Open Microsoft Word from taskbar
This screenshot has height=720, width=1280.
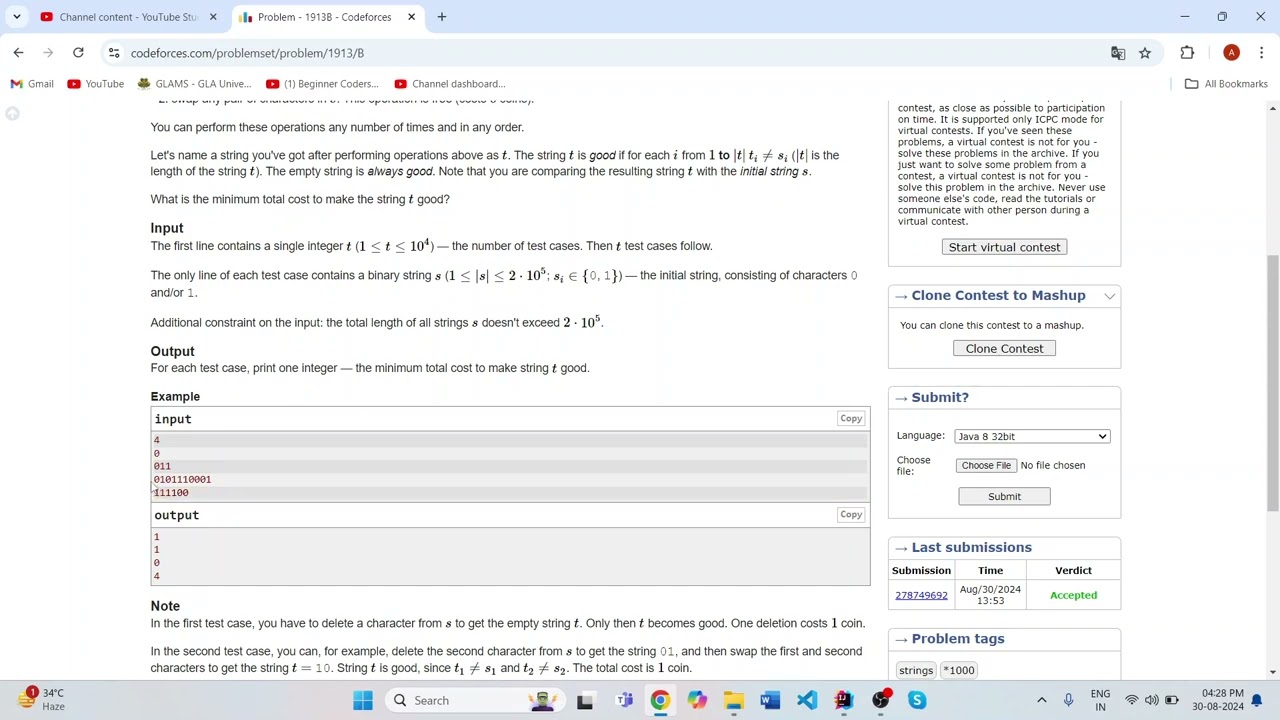point(770,701)
